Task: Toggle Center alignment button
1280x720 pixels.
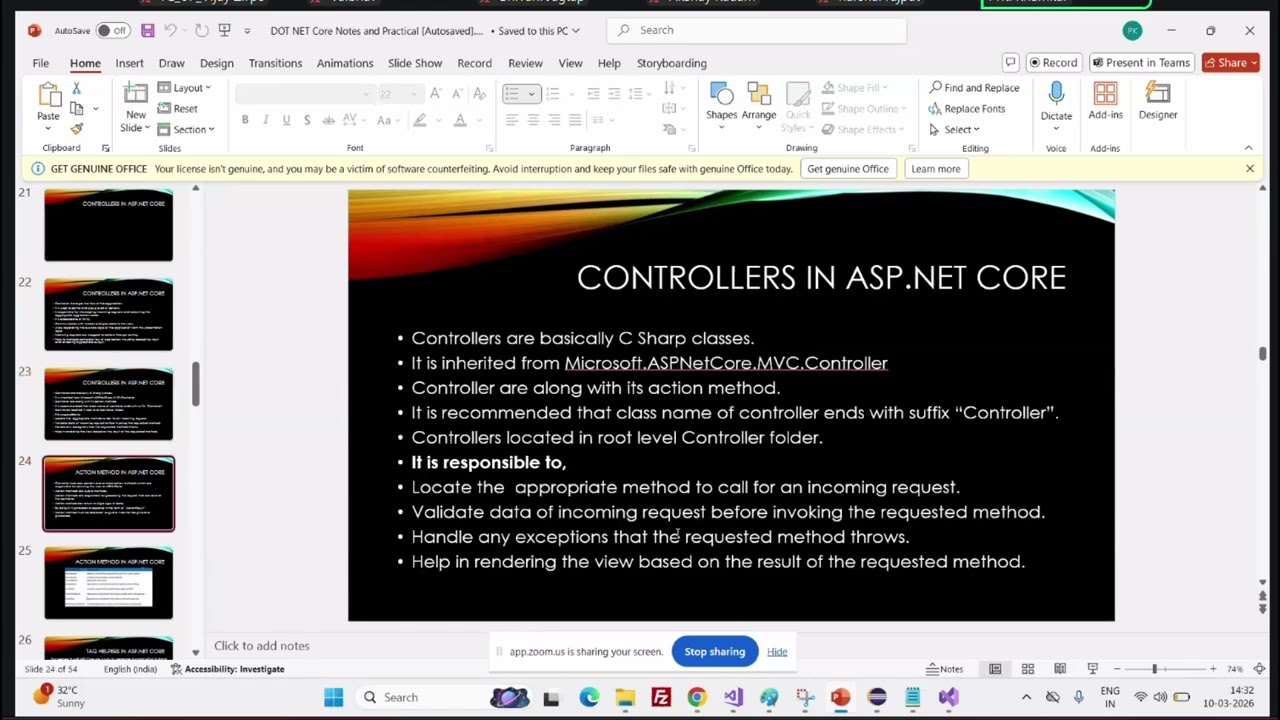Action: click(533, 120)
